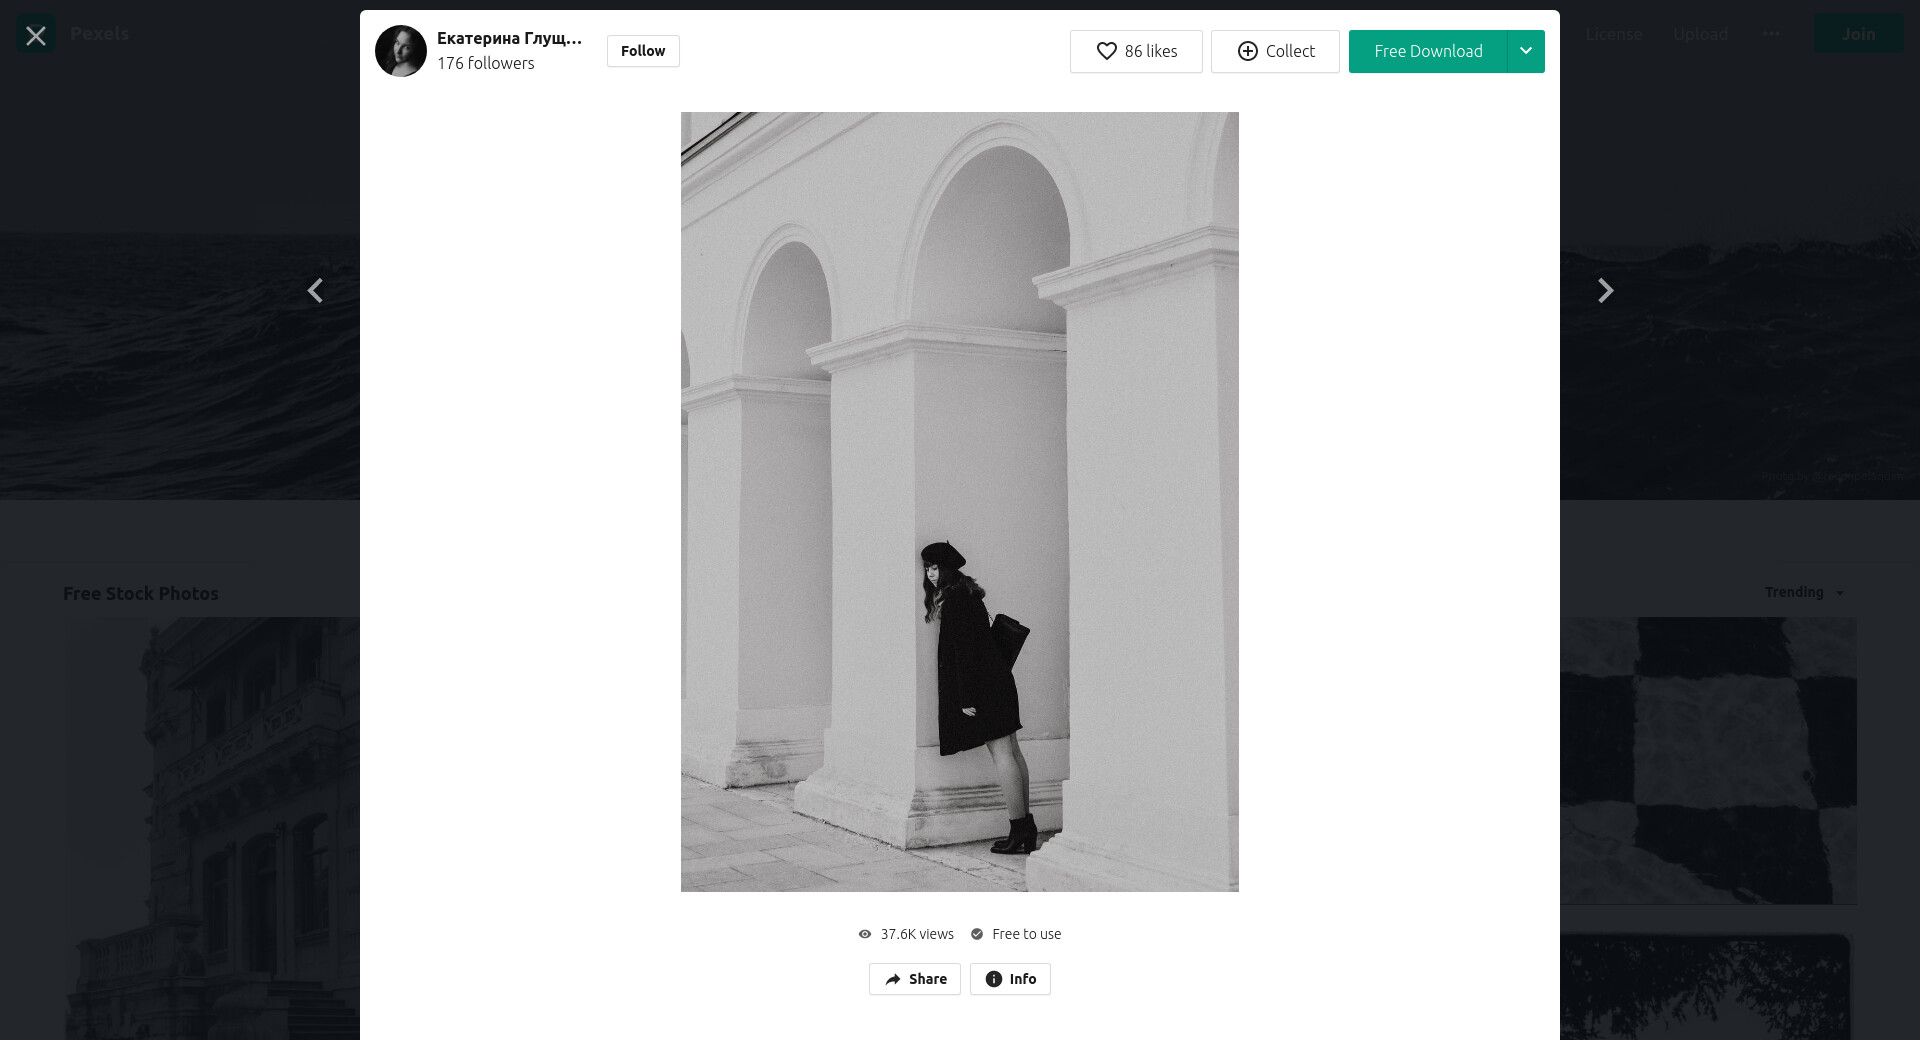Screen dimensions: 1920x1040
Task: Click the Free Download button
Action: (x=1428, y=51)
